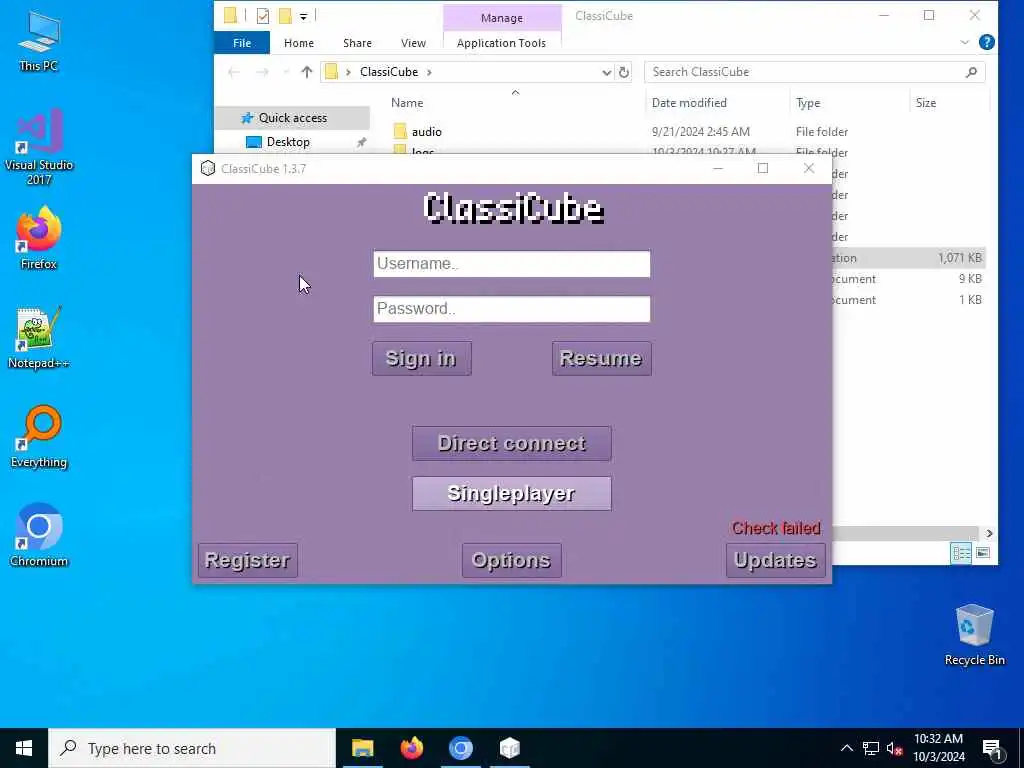This screenshot has height=768, width=1024.
Task: Sort by Size column header
Action: pos(925,103)
